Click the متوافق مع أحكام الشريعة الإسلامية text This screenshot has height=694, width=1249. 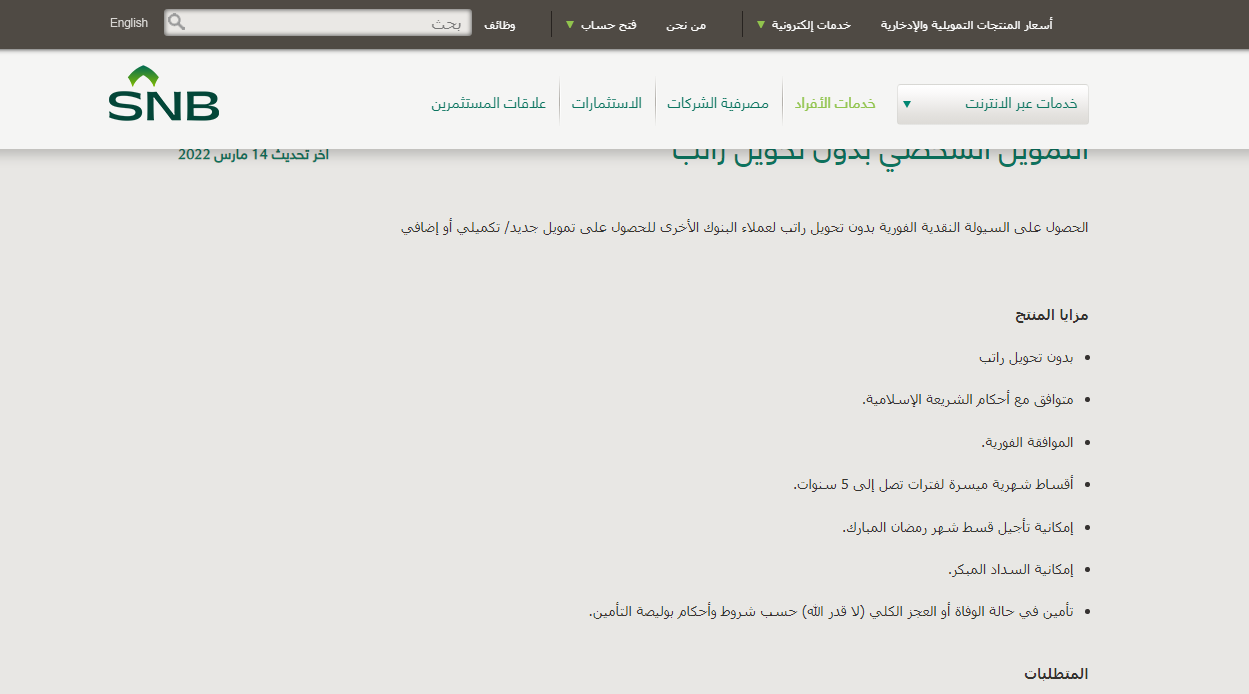(968, 400)
